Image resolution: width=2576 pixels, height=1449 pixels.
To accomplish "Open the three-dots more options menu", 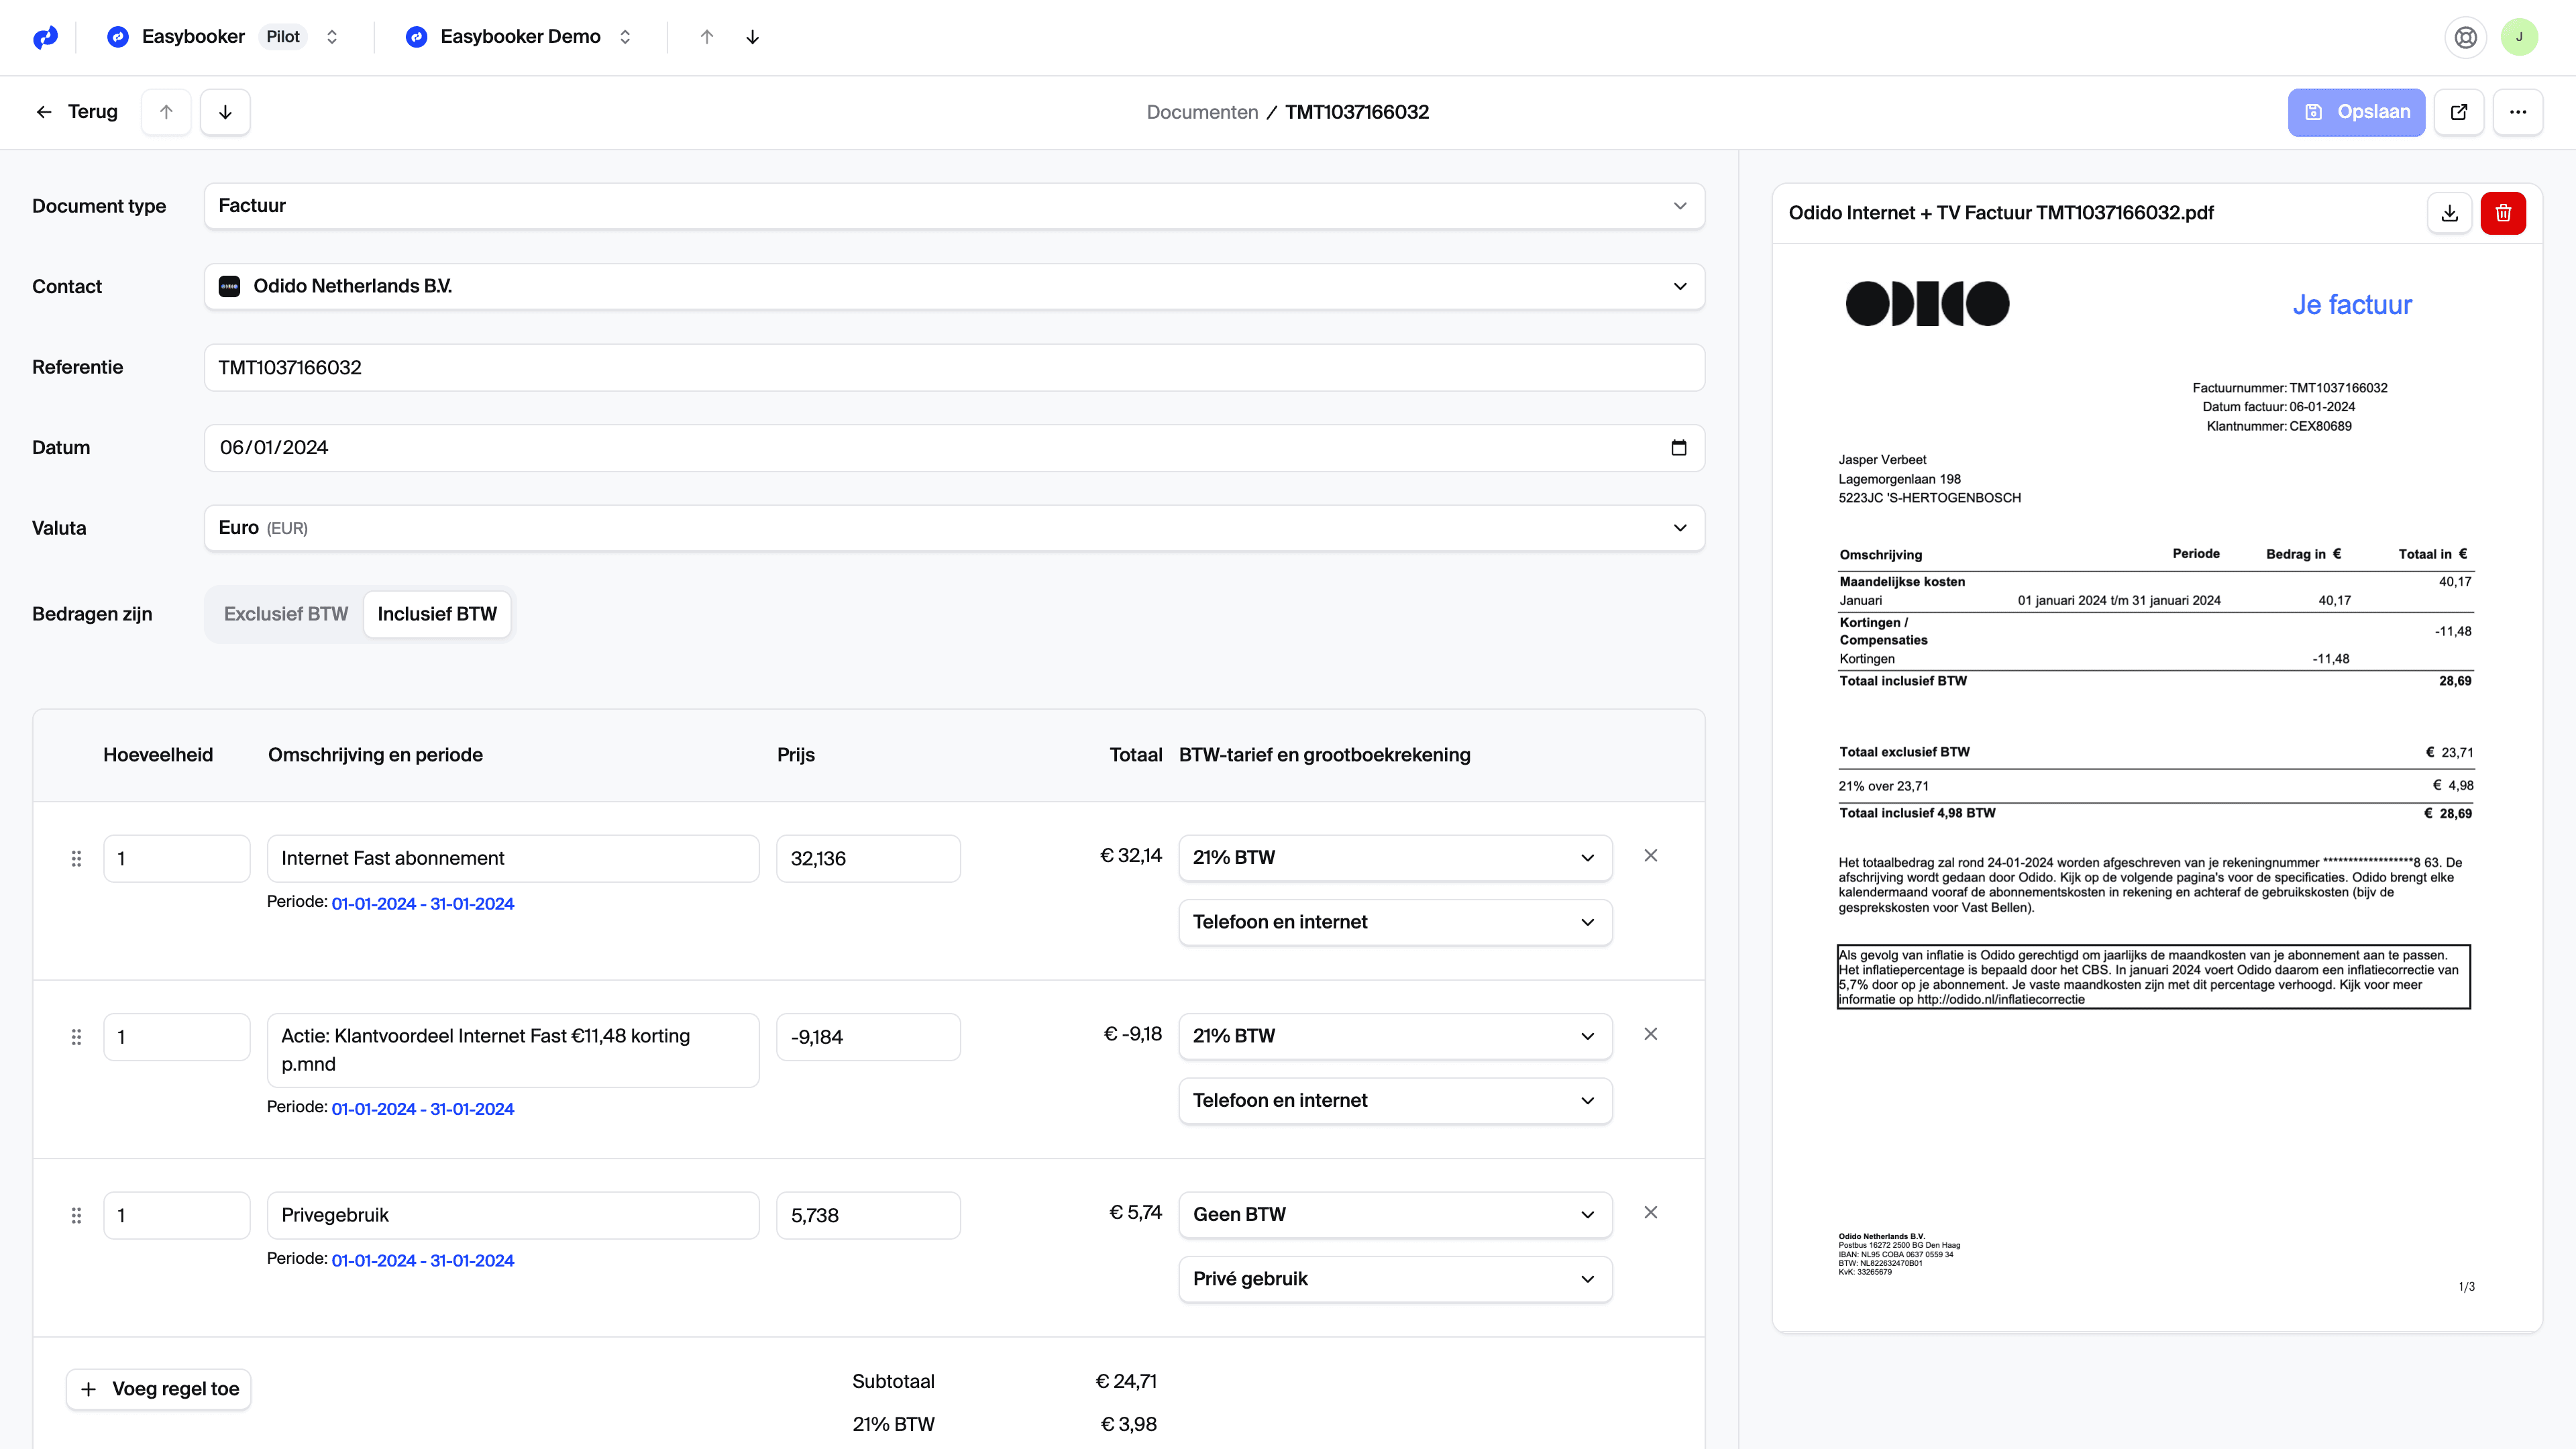I will [2517, 112].
